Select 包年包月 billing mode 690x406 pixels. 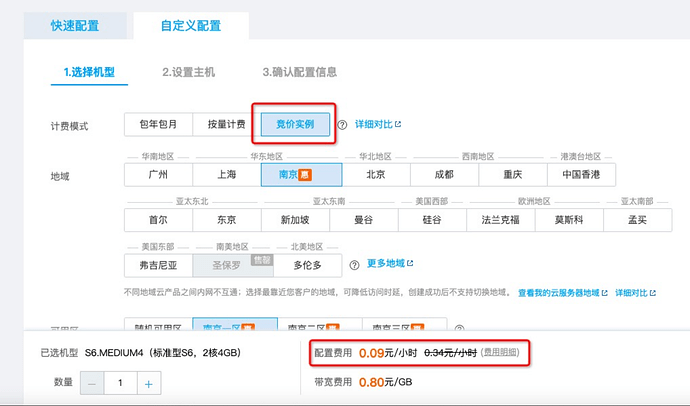click(x=158, y=124)
